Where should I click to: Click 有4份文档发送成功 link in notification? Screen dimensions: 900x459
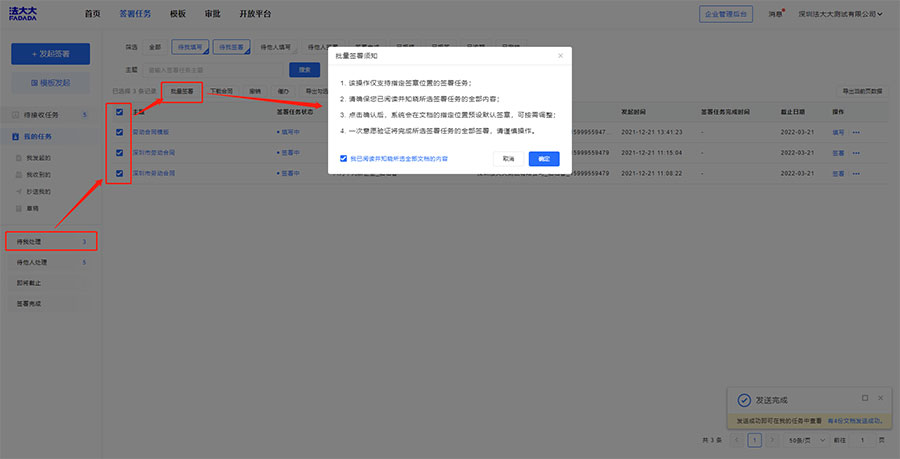(x=854, y=421)
